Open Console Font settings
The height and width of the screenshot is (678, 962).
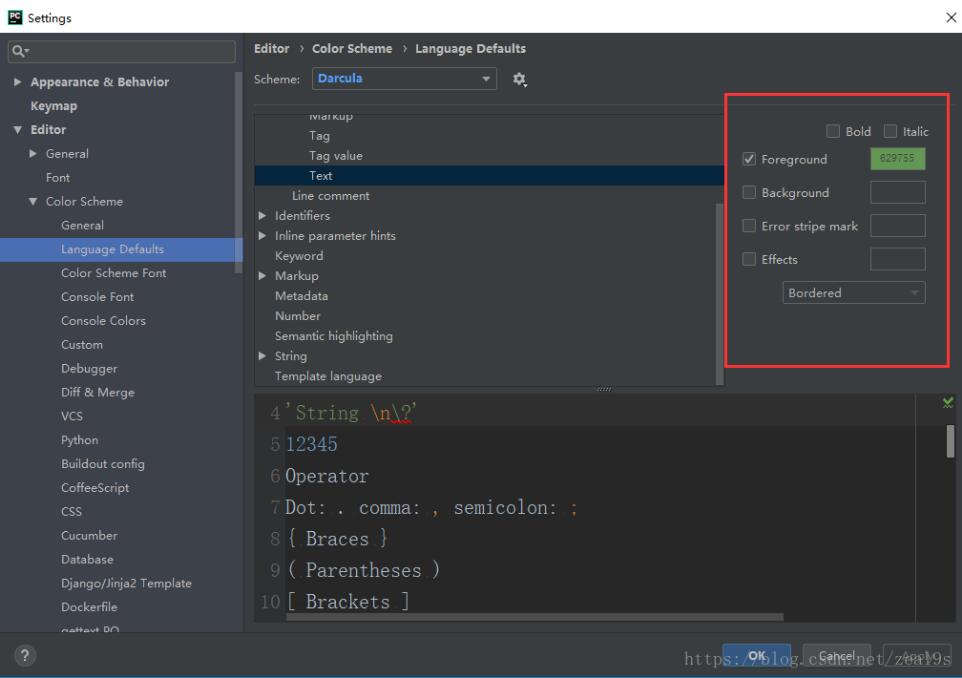(97, 297)
